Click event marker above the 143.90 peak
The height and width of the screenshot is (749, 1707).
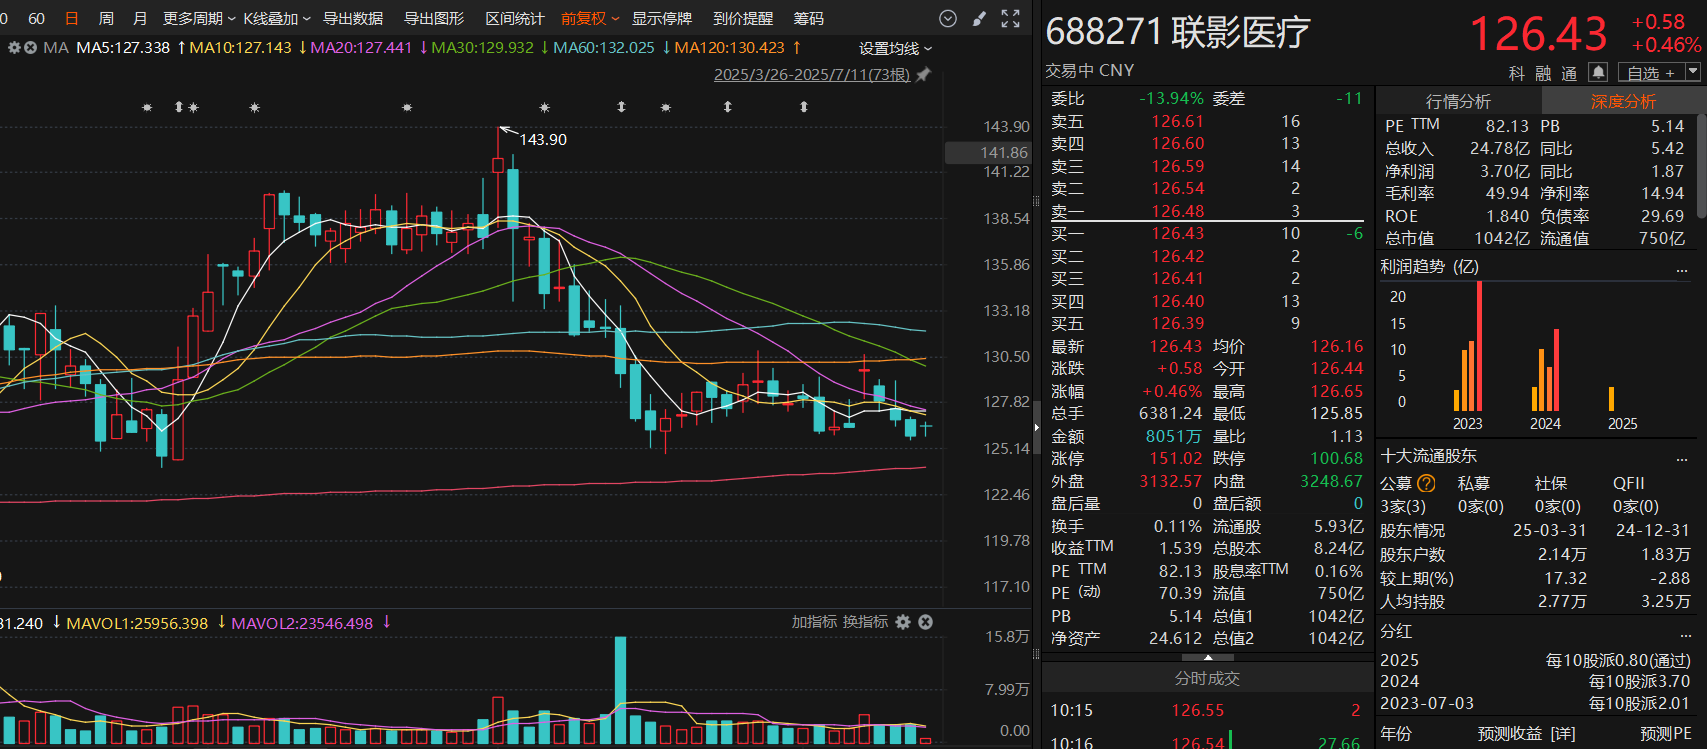544,107
